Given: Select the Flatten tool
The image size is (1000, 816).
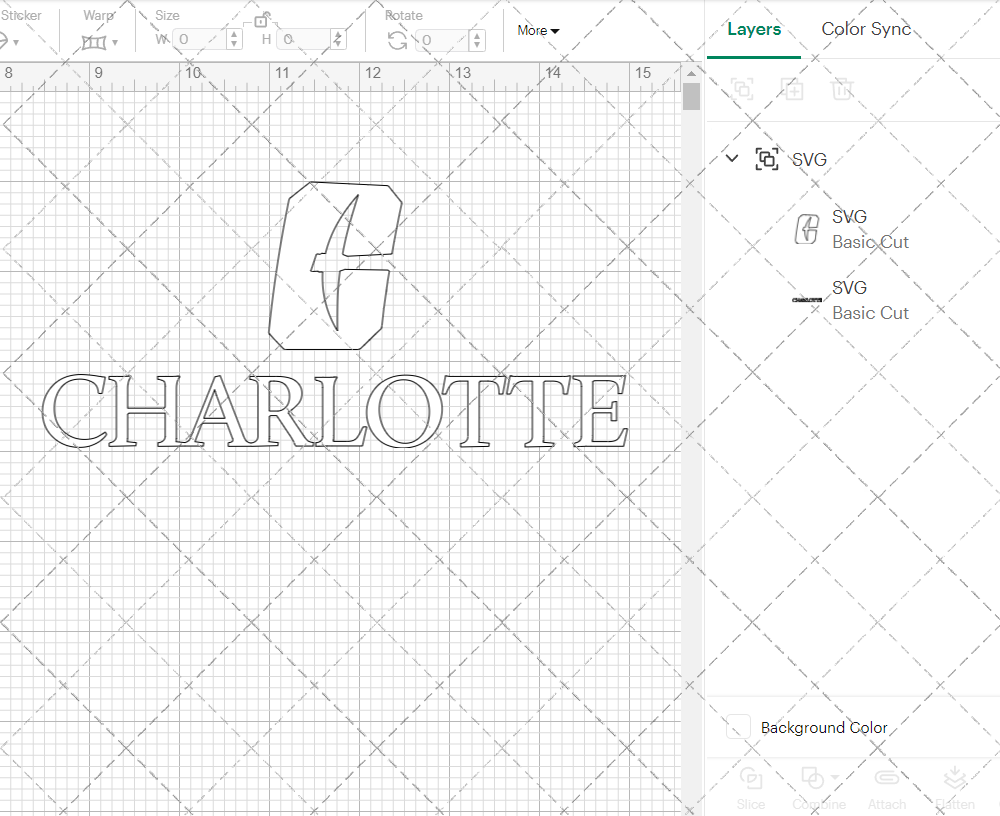Looking at the screenshot, I should (x=955, y=788).
